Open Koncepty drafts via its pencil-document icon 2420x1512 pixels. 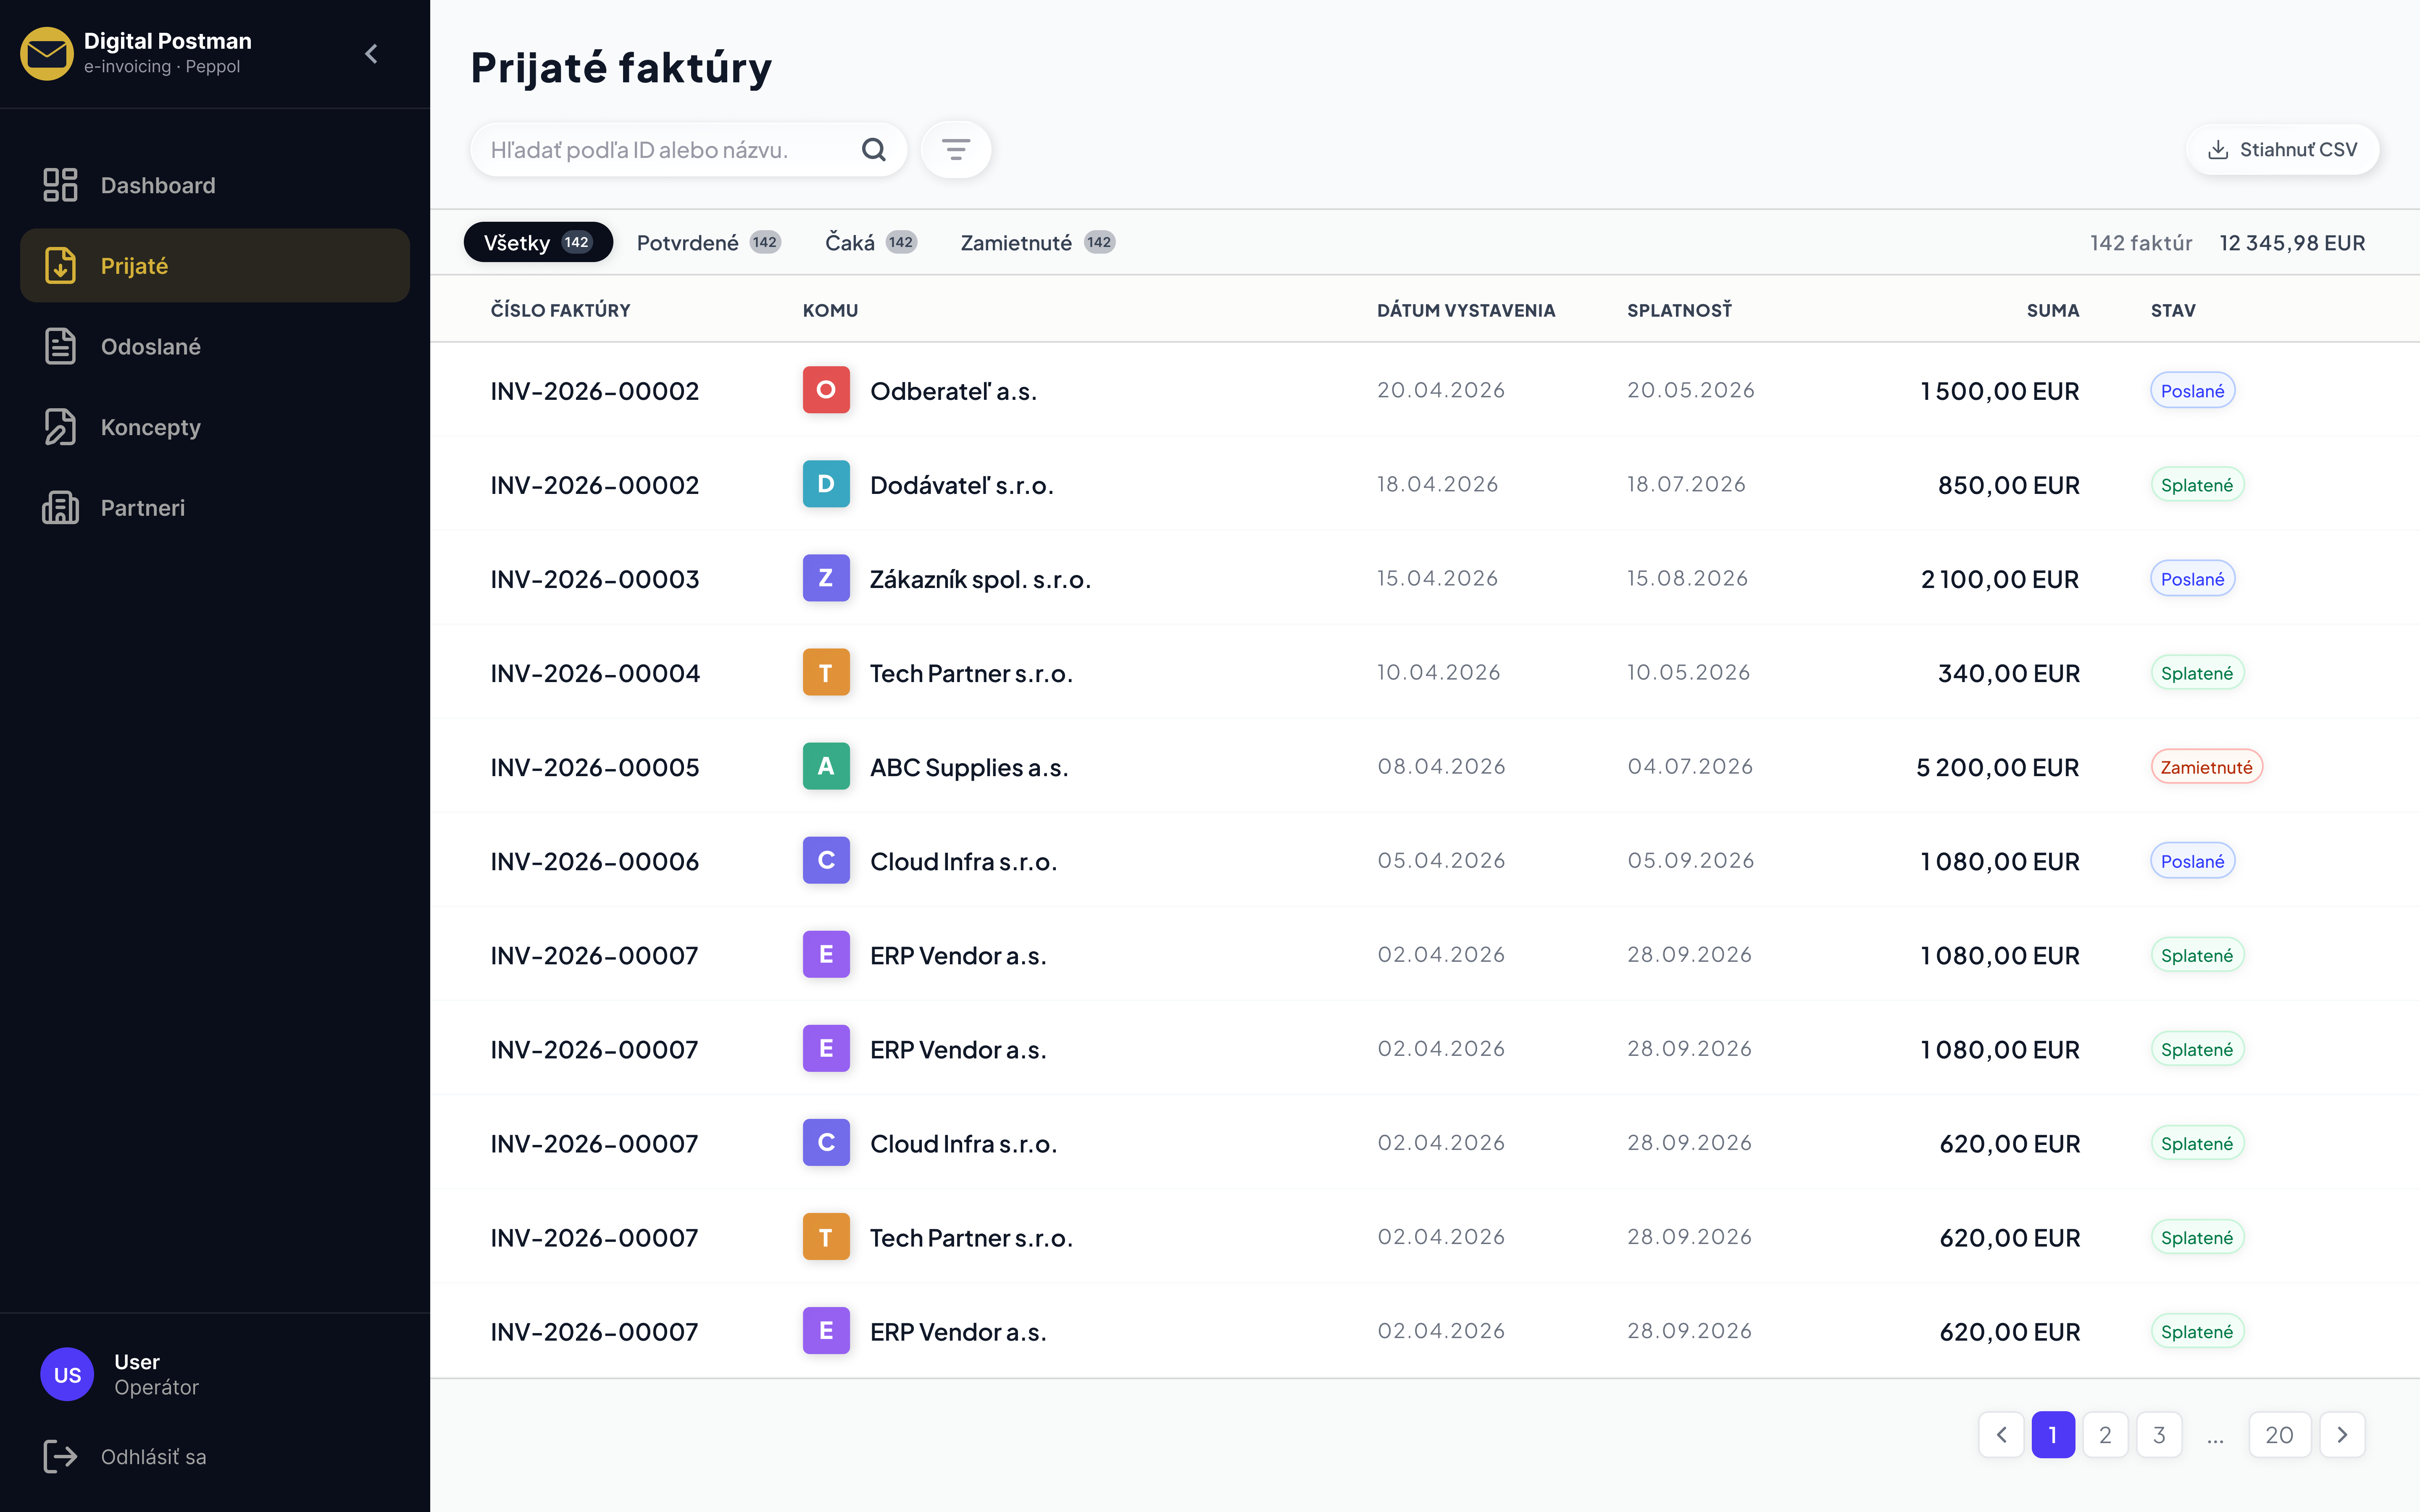60,427
